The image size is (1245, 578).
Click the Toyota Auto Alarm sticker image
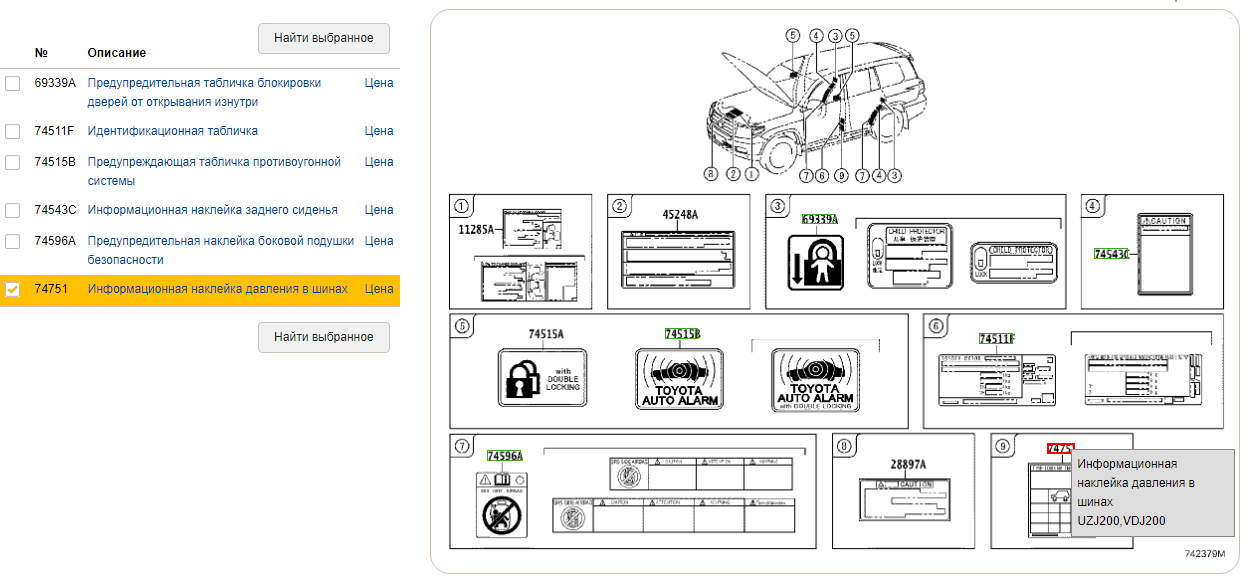(679, 378)
